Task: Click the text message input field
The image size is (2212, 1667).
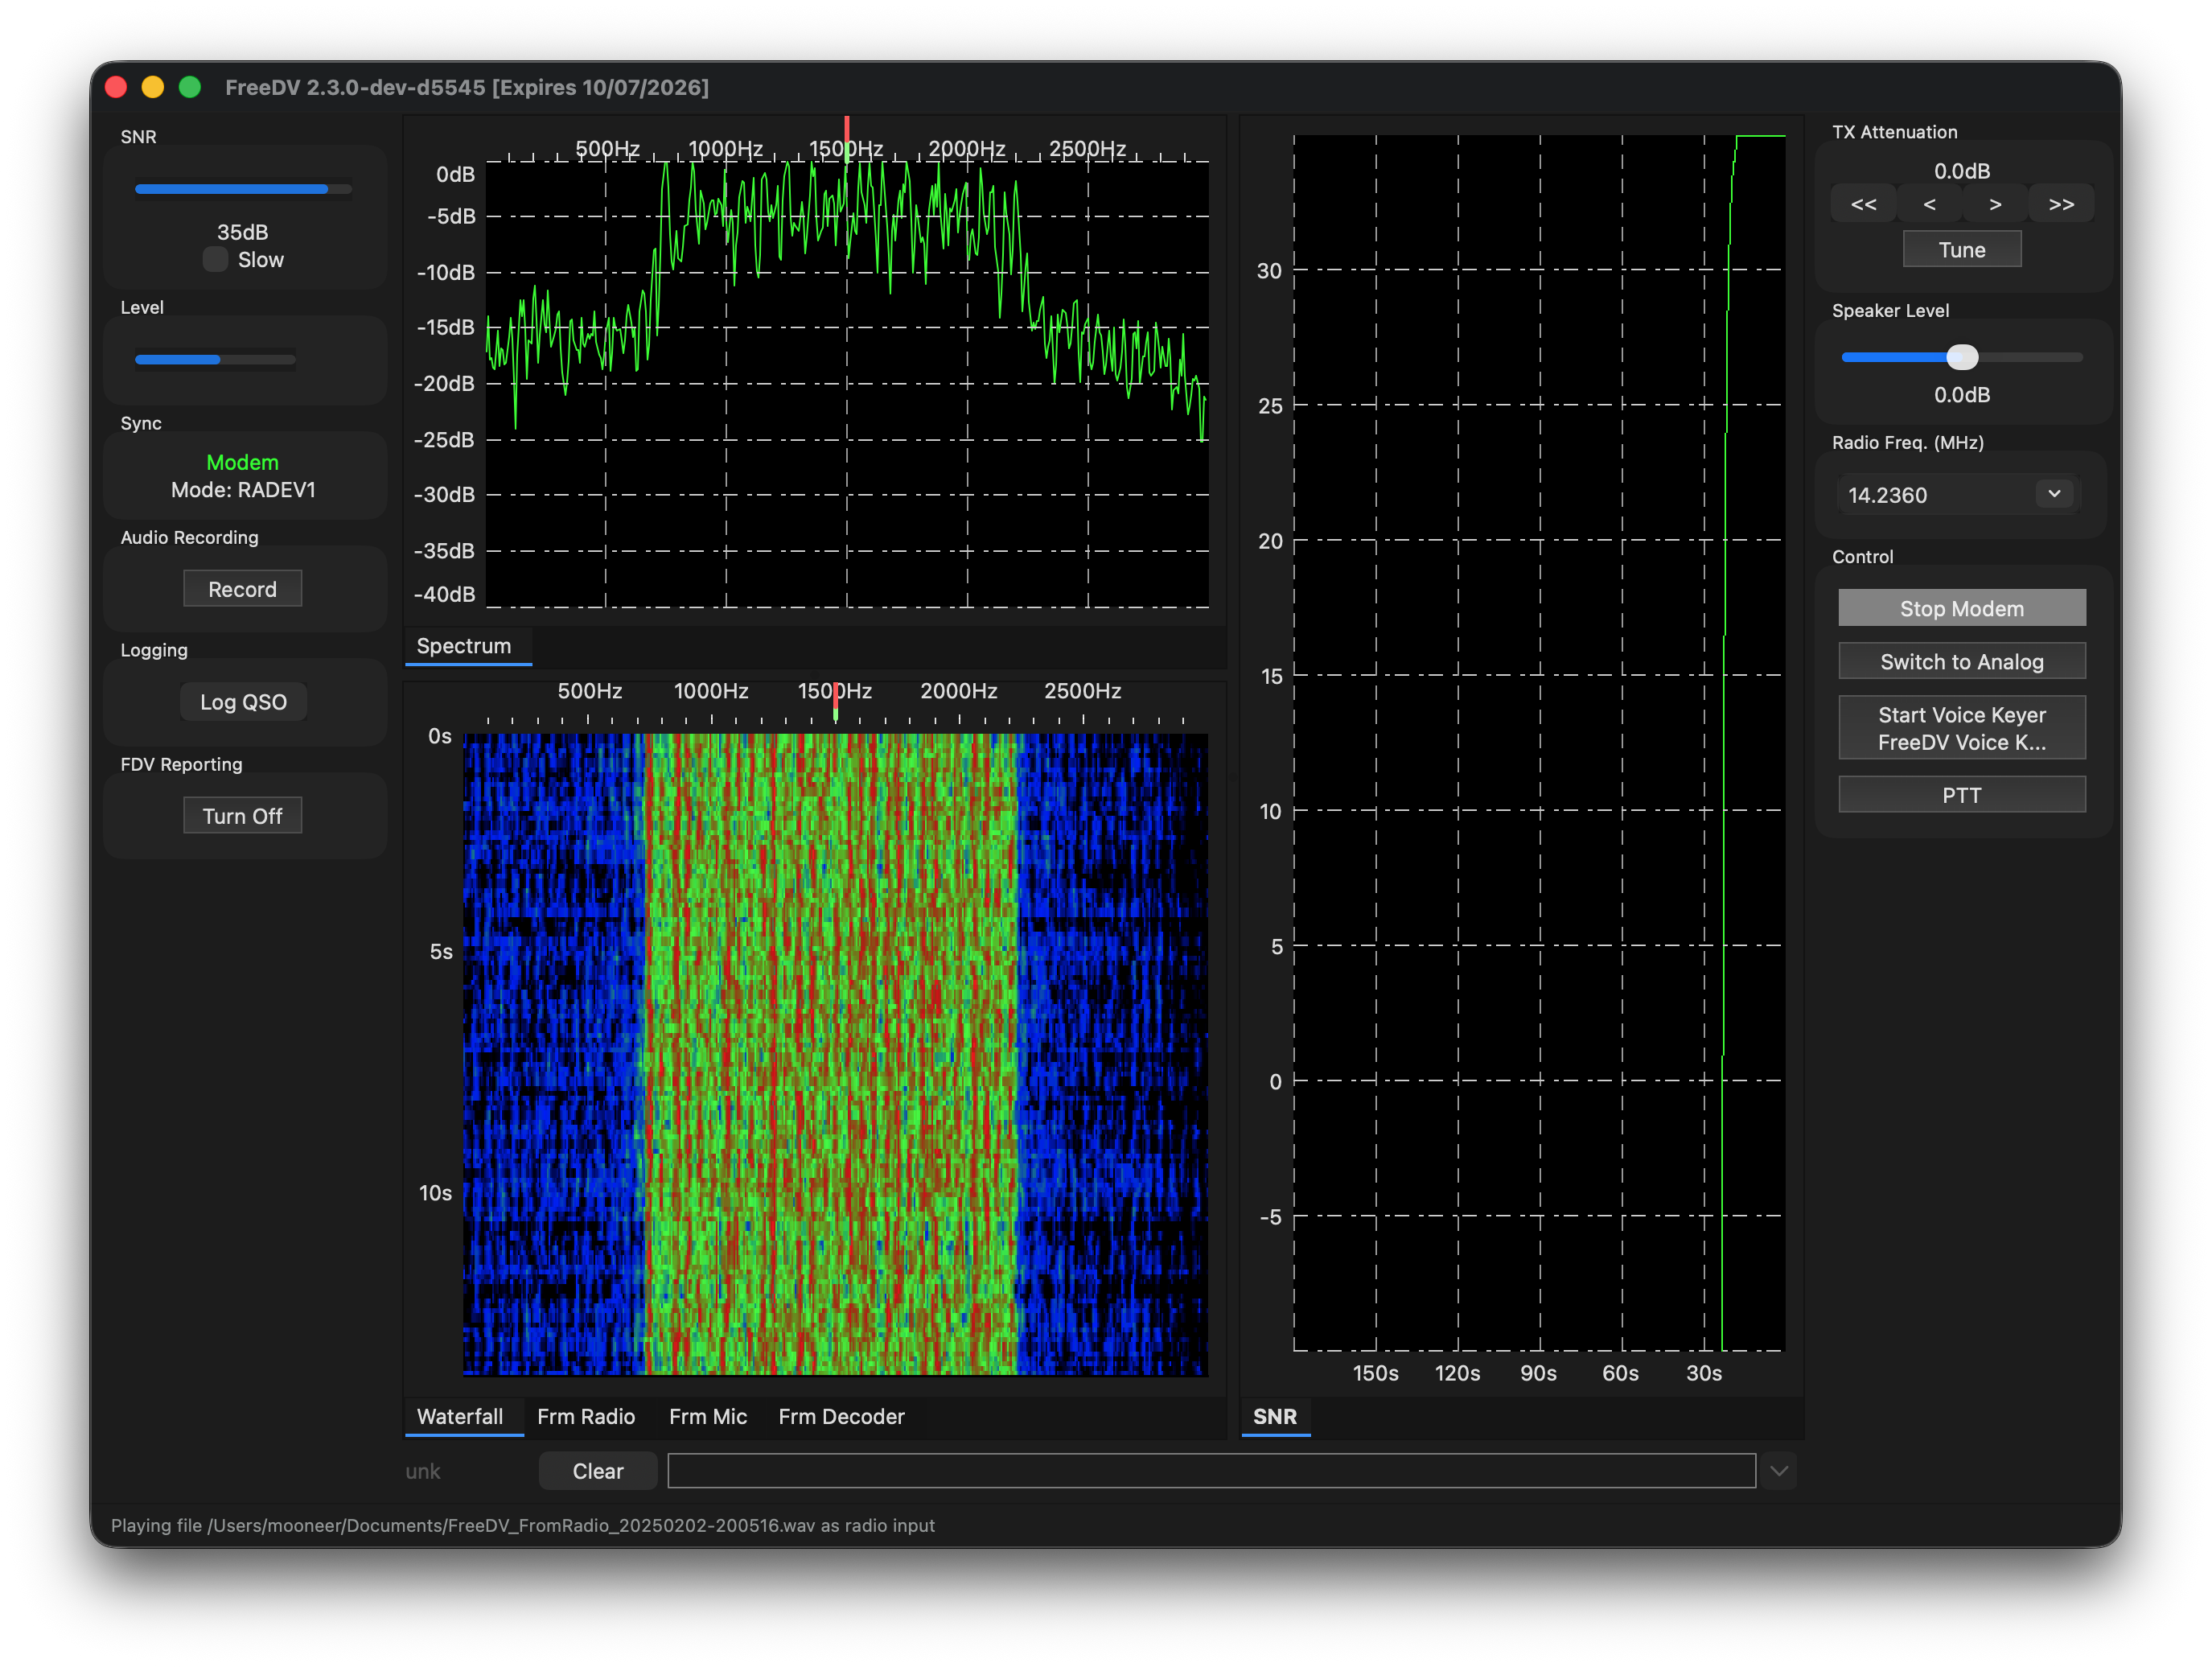Action: 1211,1471
